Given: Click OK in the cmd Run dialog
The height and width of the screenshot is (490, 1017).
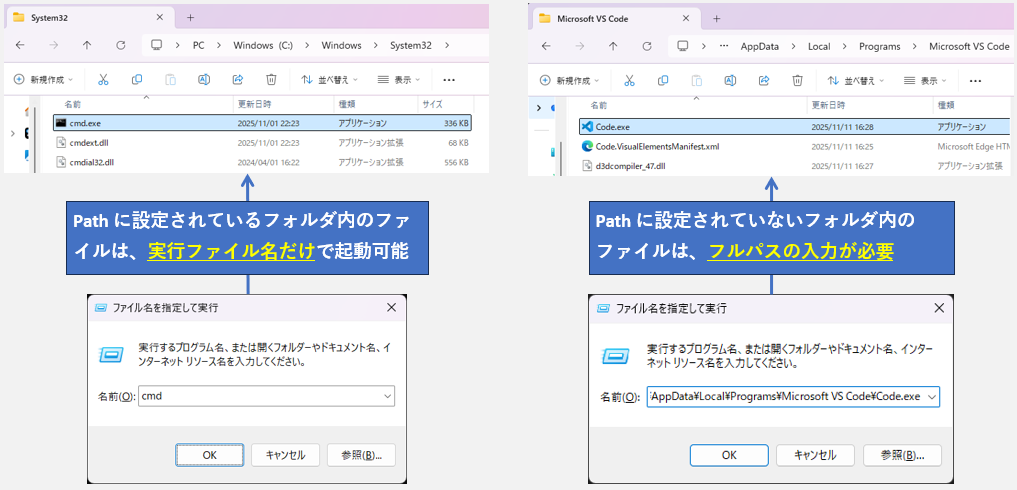Looking at the screenshot, I should 209,455.
